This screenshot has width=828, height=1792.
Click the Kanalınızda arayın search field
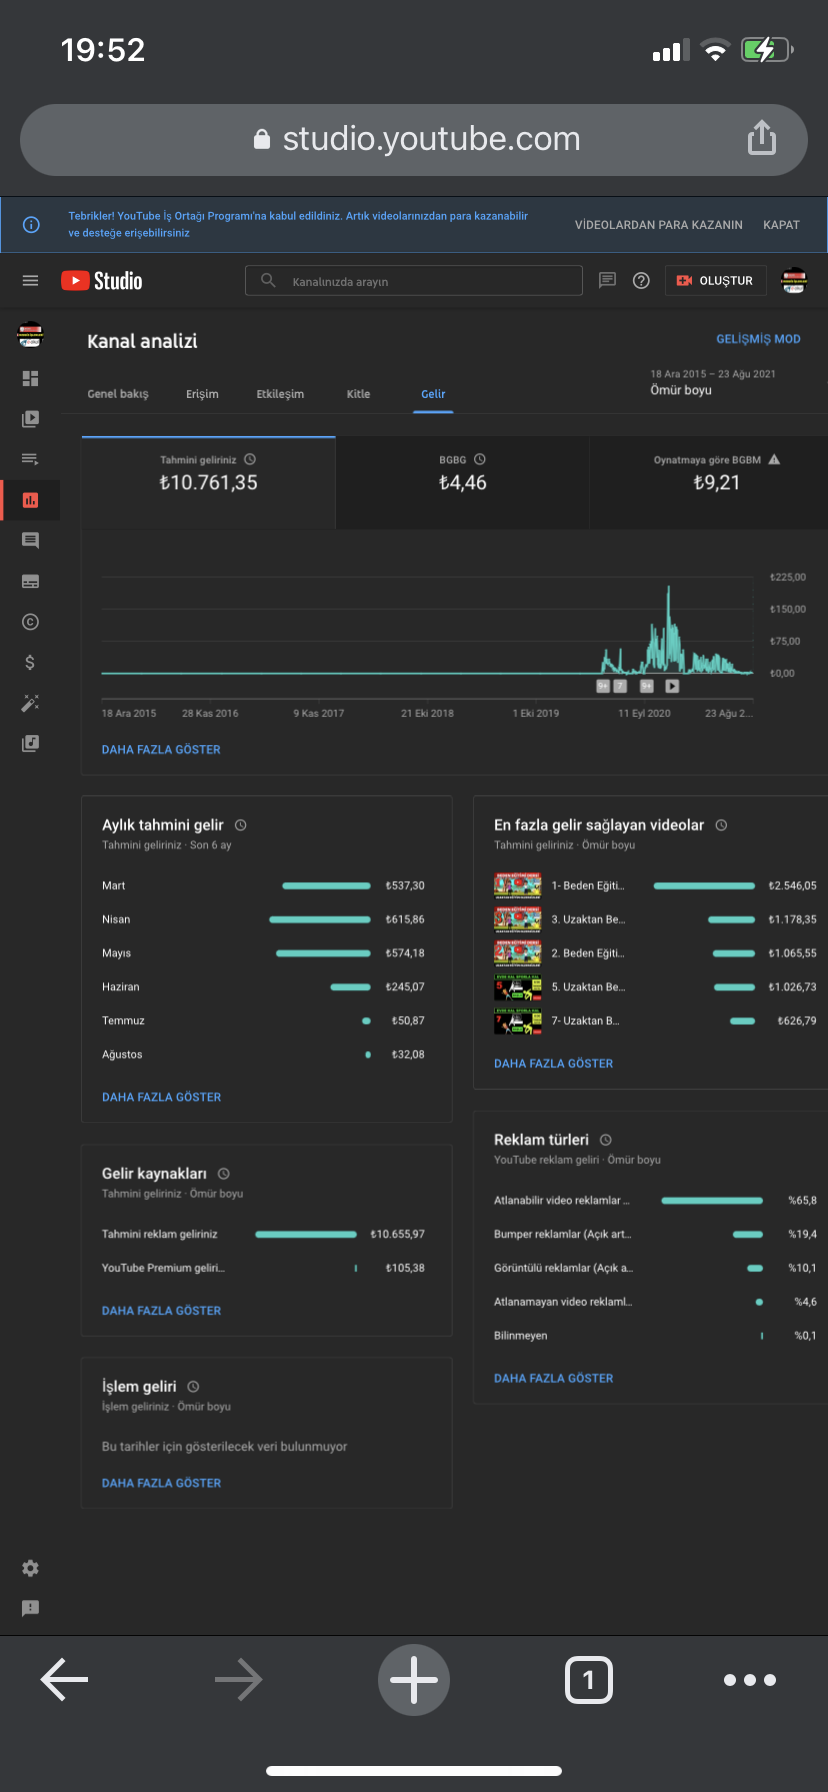pyautogui.click(x=413, y=281)
